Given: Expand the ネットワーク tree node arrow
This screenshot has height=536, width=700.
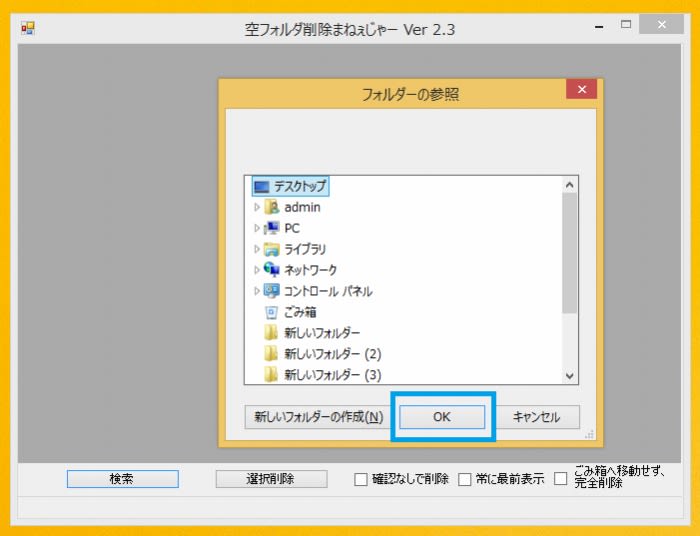Looking at the screenshot, I should [257, 270].
